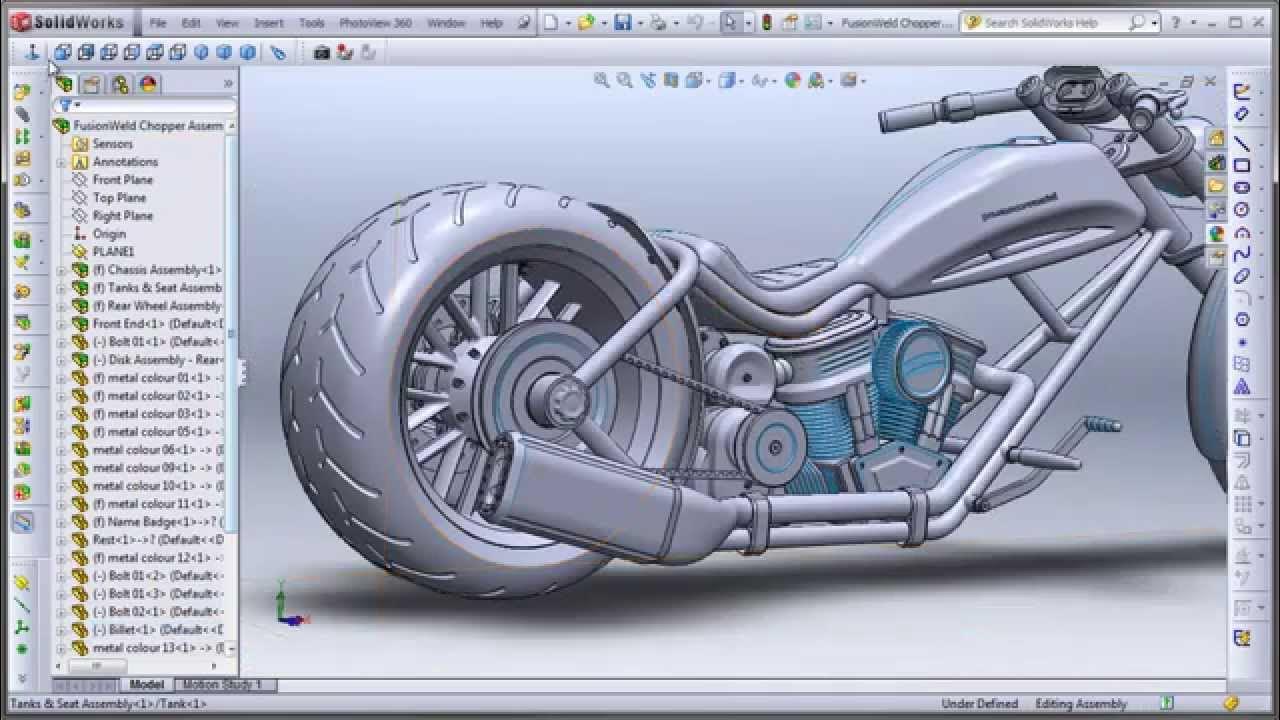
Task: Open the PhotoView 360 menu
Action: pos(375,22)
